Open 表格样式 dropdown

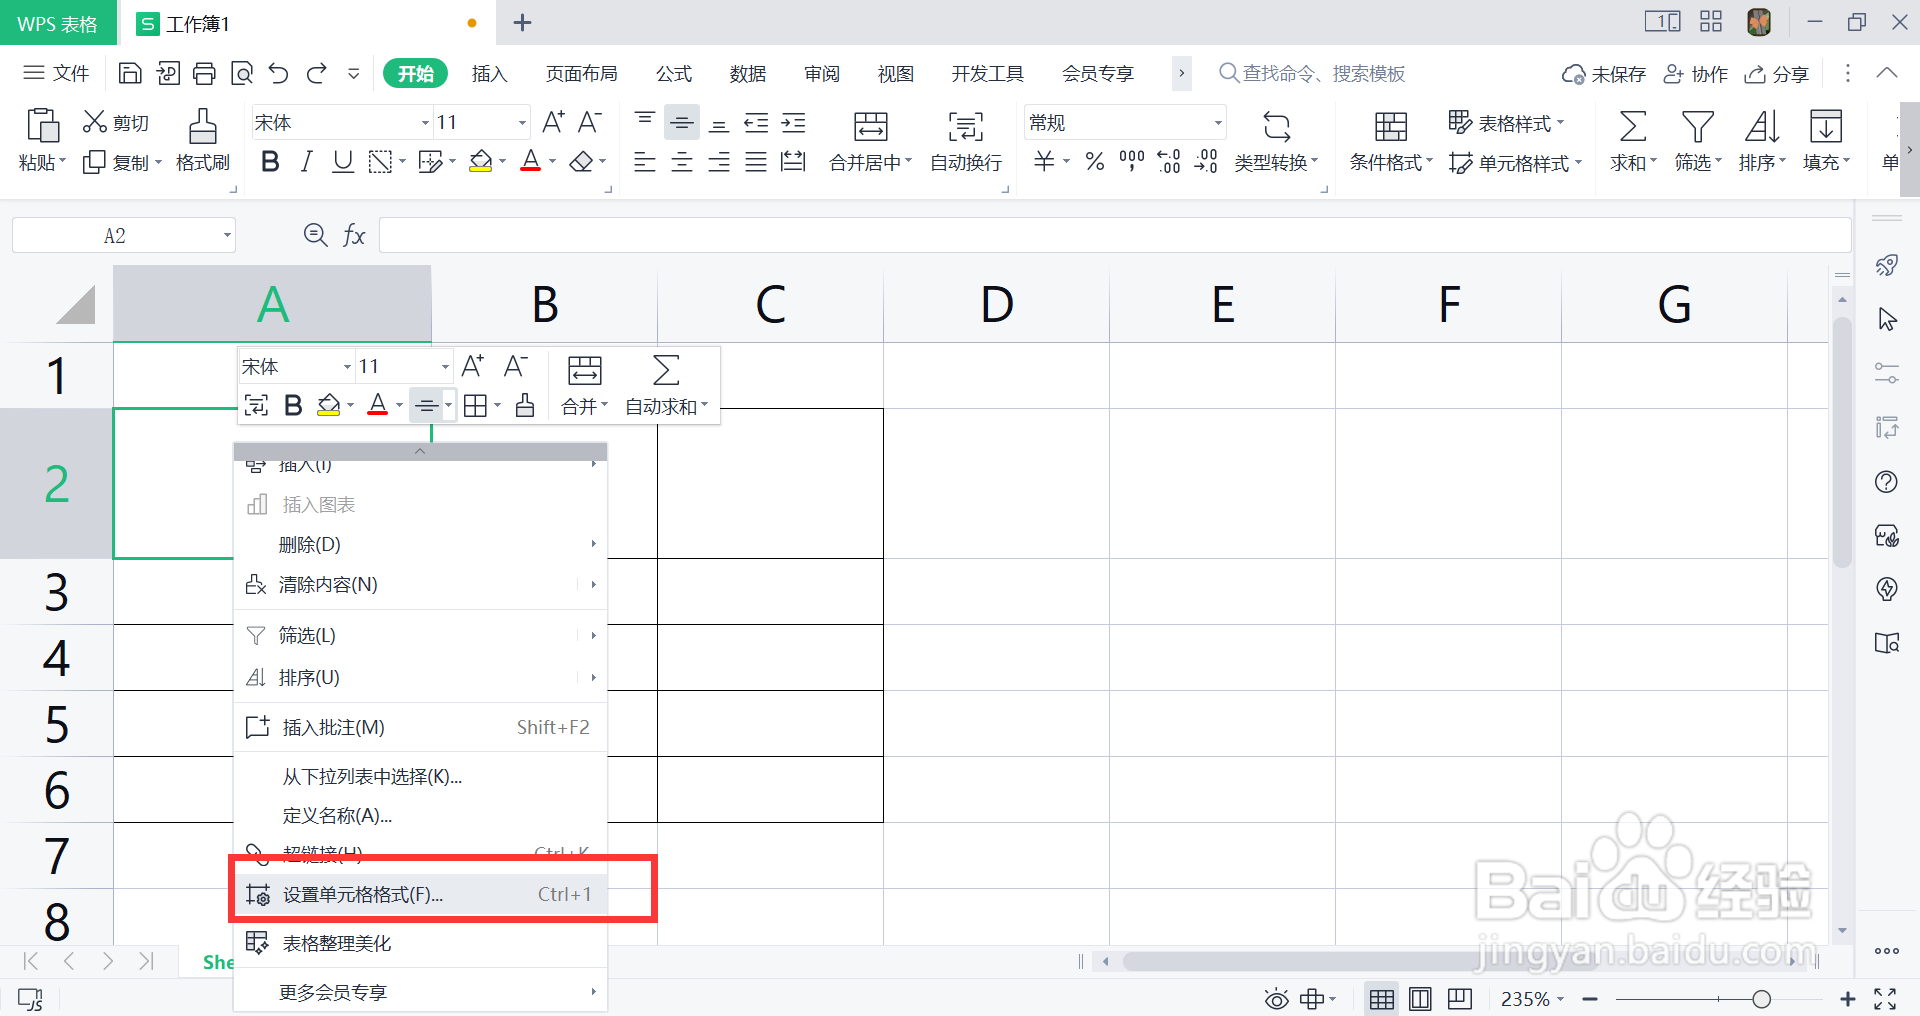click(1507, 123)
